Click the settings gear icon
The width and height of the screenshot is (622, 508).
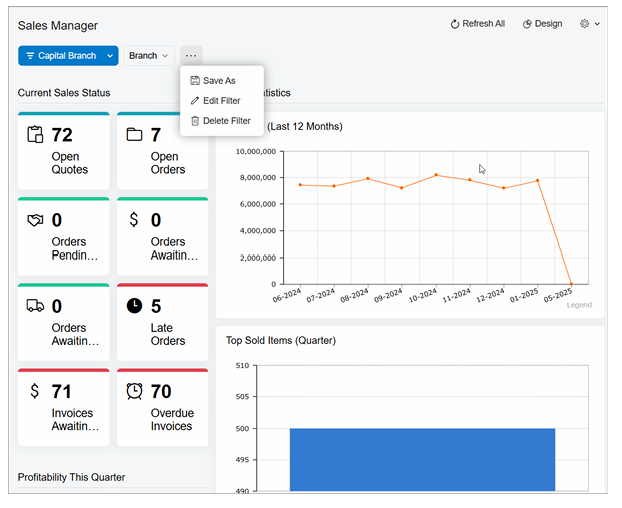coord(585,24)
